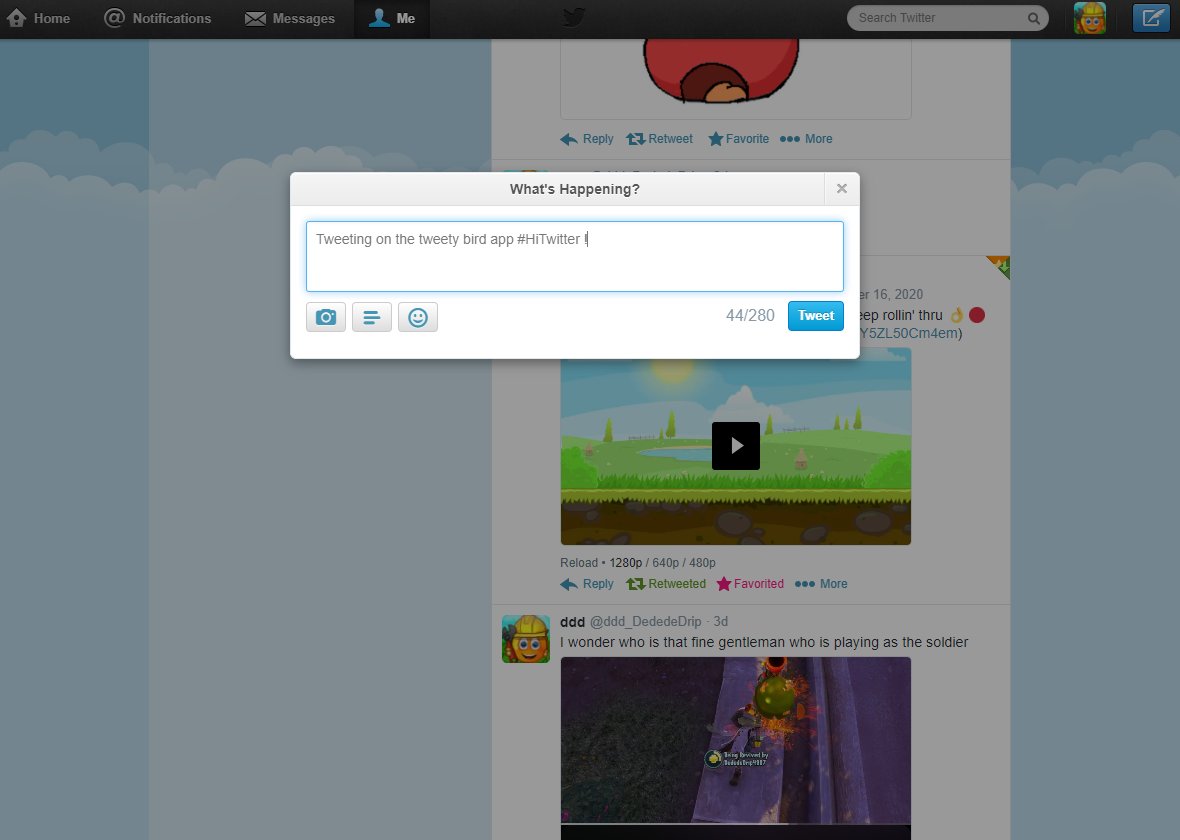The height and width of the screenshot is (840, 1180).
Task: Open Messages from the top bar
Action: 290,18
